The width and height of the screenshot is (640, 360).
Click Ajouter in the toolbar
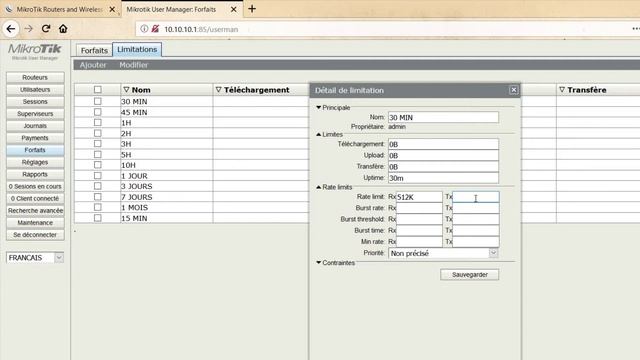93,65
